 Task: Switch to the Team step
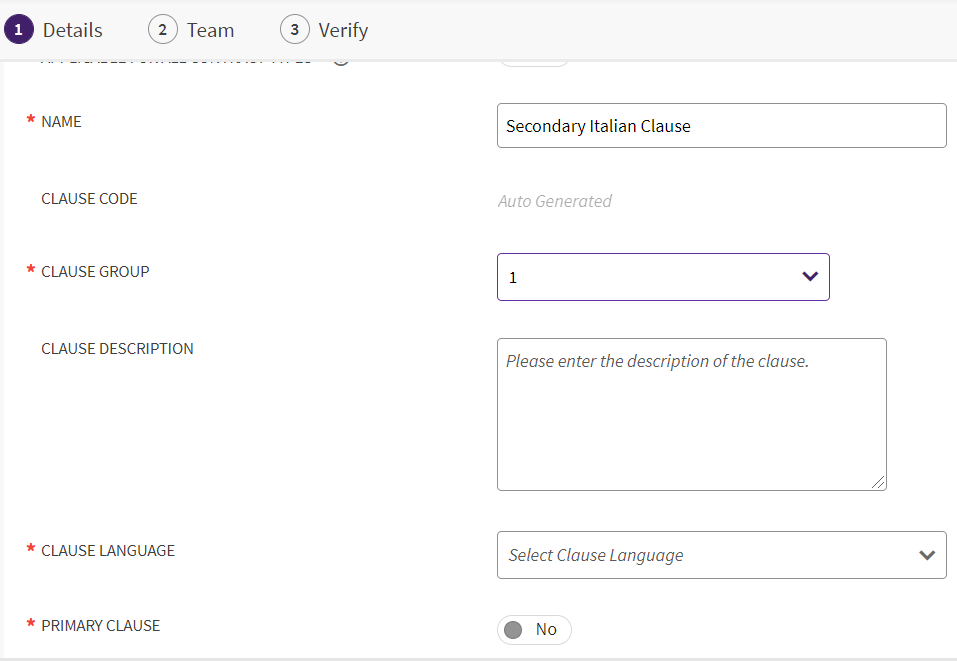point(210,30)
